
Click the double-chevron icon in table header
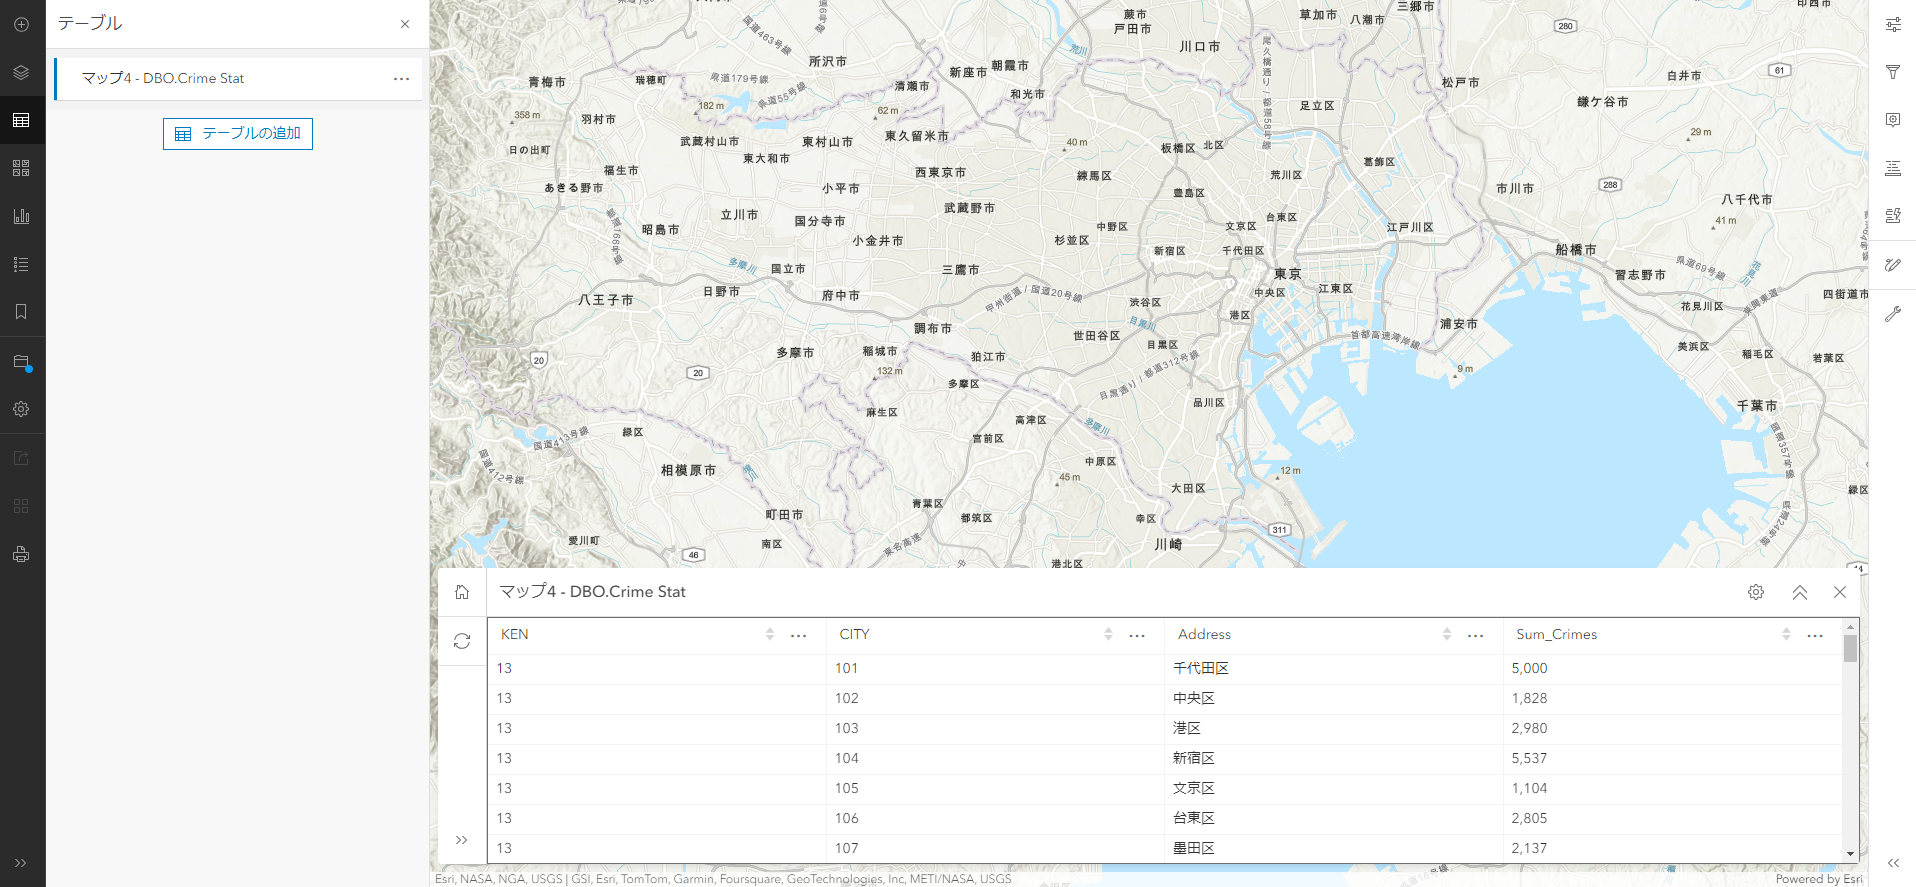[1800, 592]
